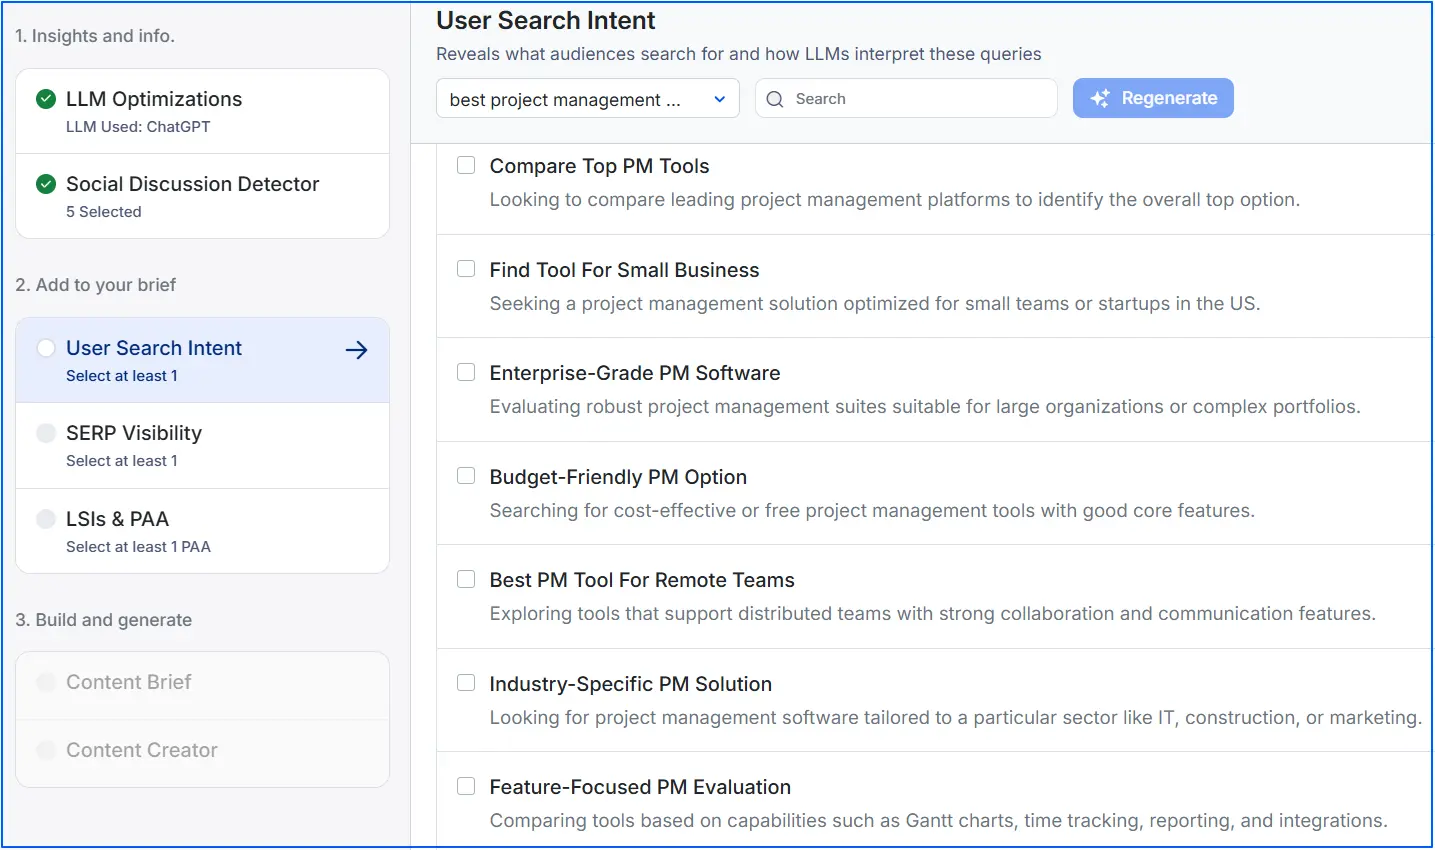This screenshot has width=1435, height=850.
Task: Click the circle indicator beside SERP Visibility
Action: click(45, 433)
